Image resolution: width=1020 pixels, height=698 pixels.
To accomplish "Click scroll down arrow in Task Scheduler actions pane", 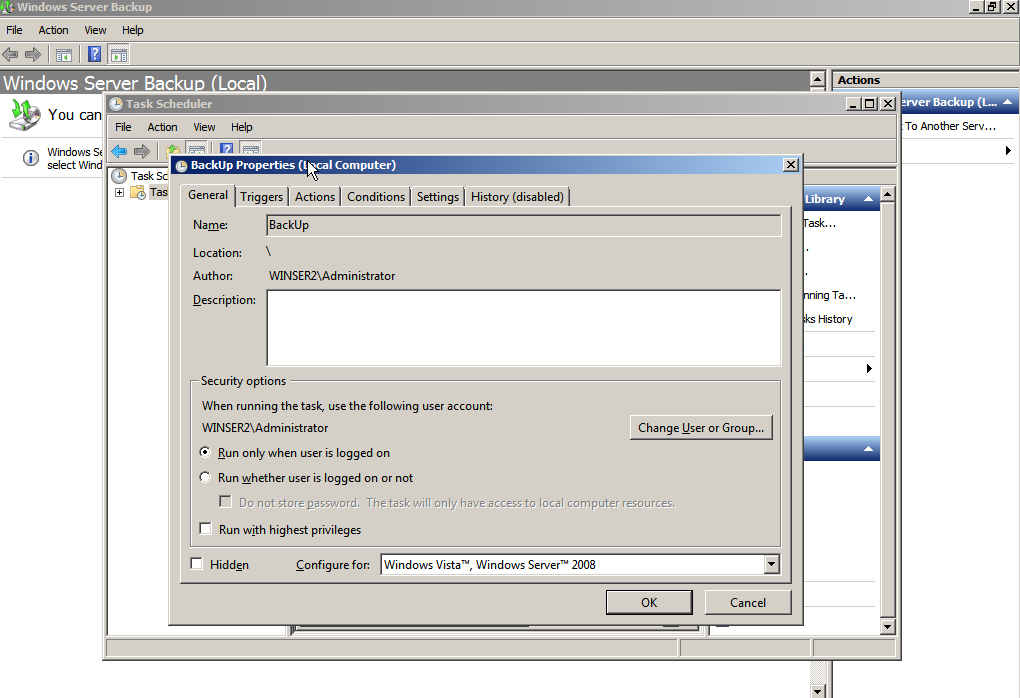I will pos(887,627).
